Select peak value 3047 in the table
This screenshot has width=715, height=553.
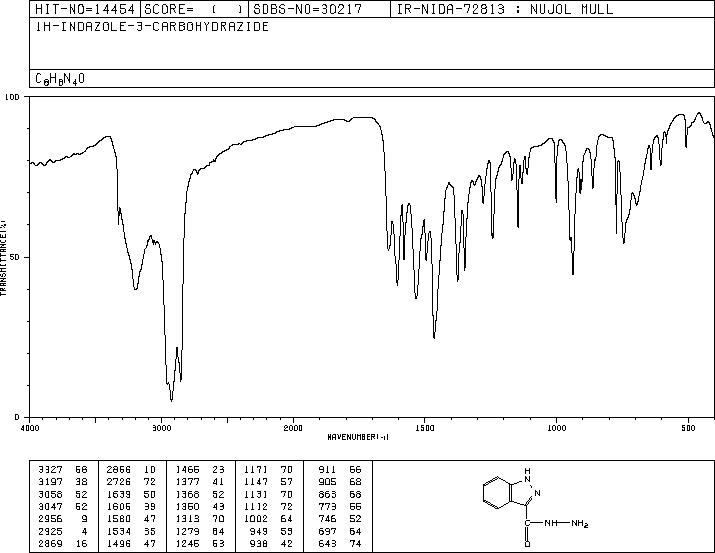50,506
